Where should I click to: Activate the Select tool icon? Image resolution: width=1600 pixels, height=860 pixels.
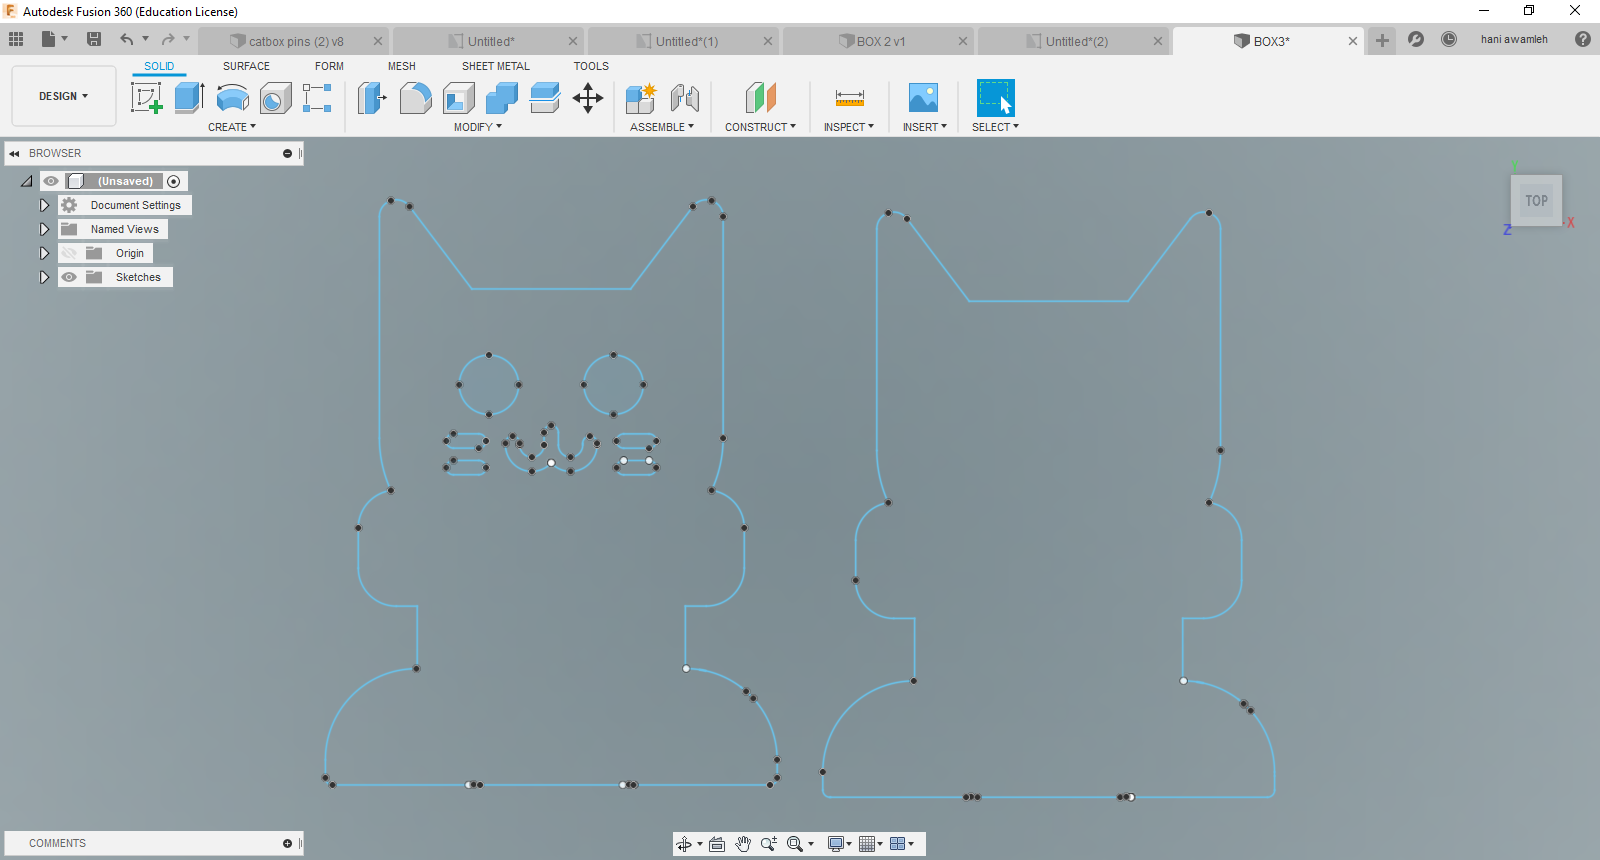click(995, 98)
